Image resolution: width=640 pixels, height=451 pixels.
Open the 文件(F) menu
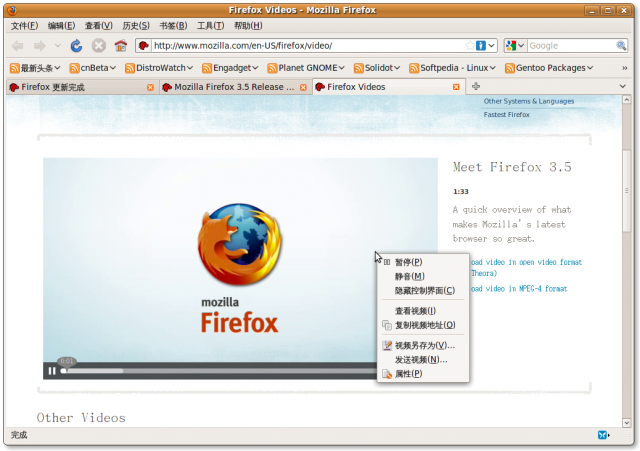click(x=24, y=26)
